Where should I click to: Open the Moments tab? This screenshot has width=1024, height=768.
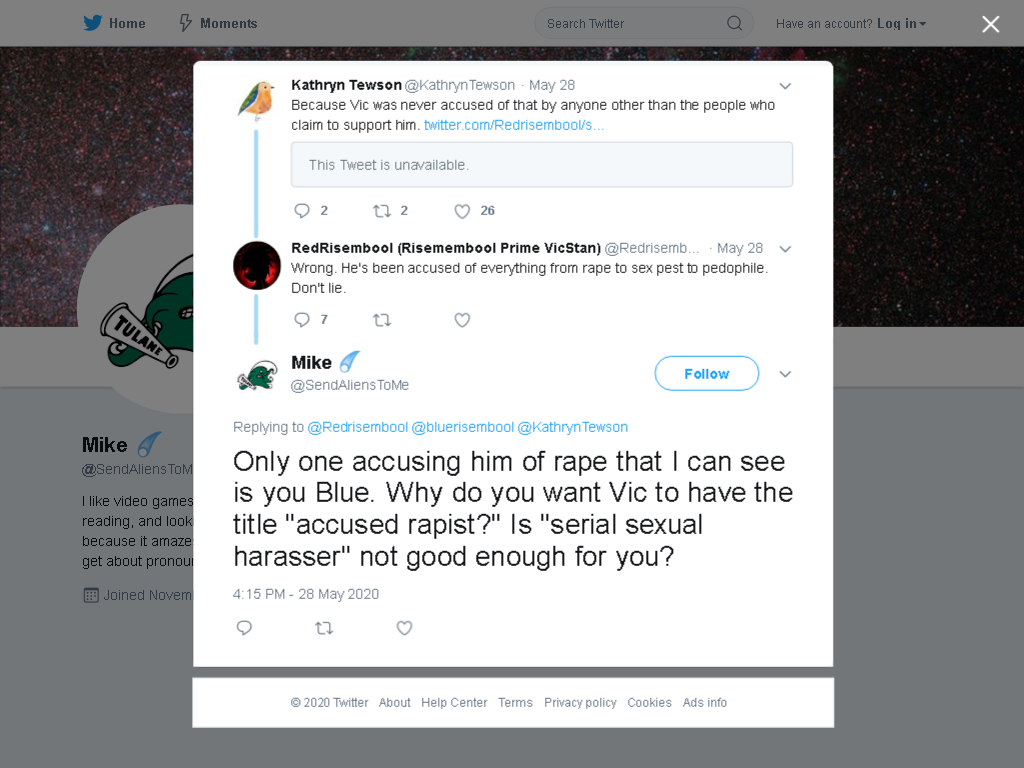[218, 24]
